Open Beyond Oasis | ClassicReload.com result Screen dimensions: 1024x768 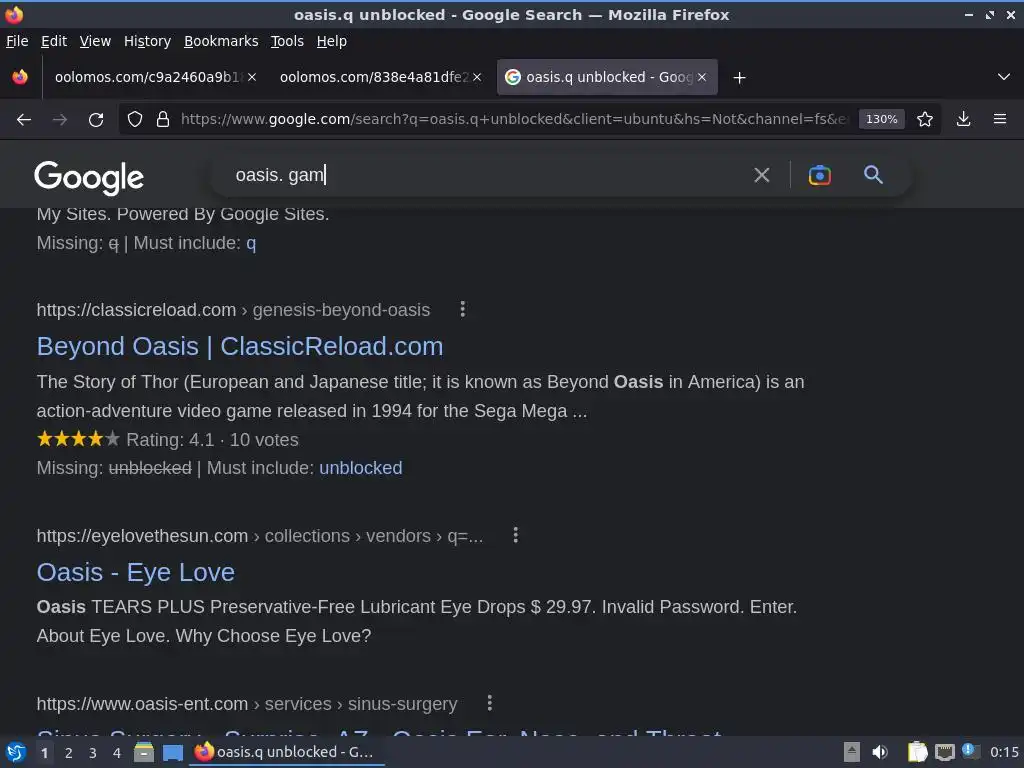240,346
